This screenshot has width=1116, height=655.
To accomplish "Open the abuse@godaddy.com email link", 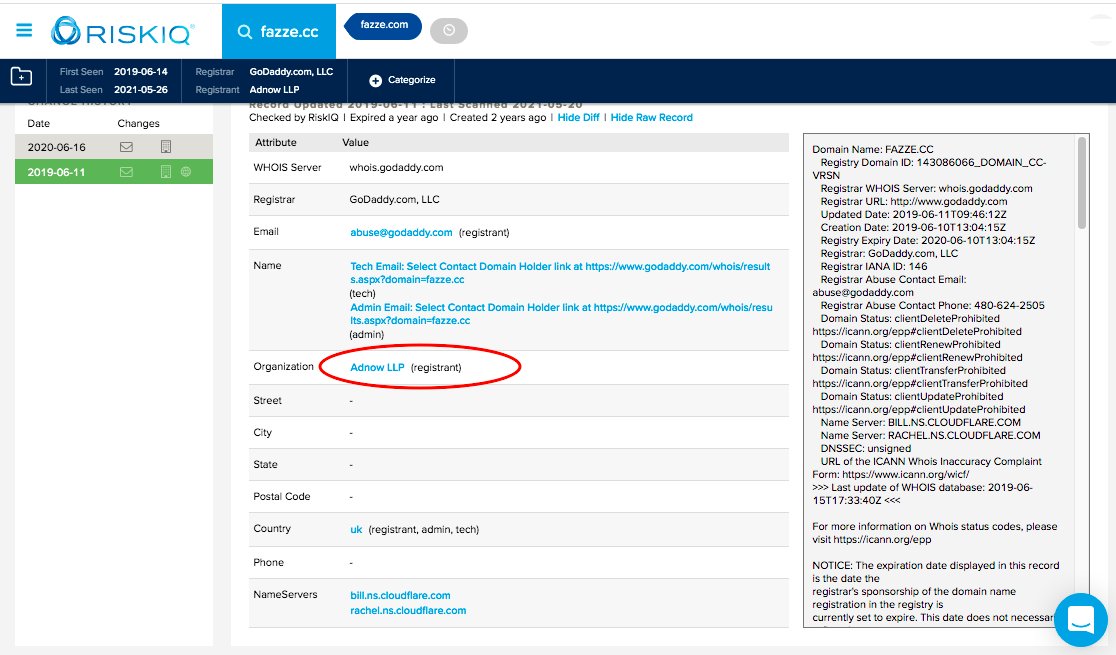I will tap(401, 232).
